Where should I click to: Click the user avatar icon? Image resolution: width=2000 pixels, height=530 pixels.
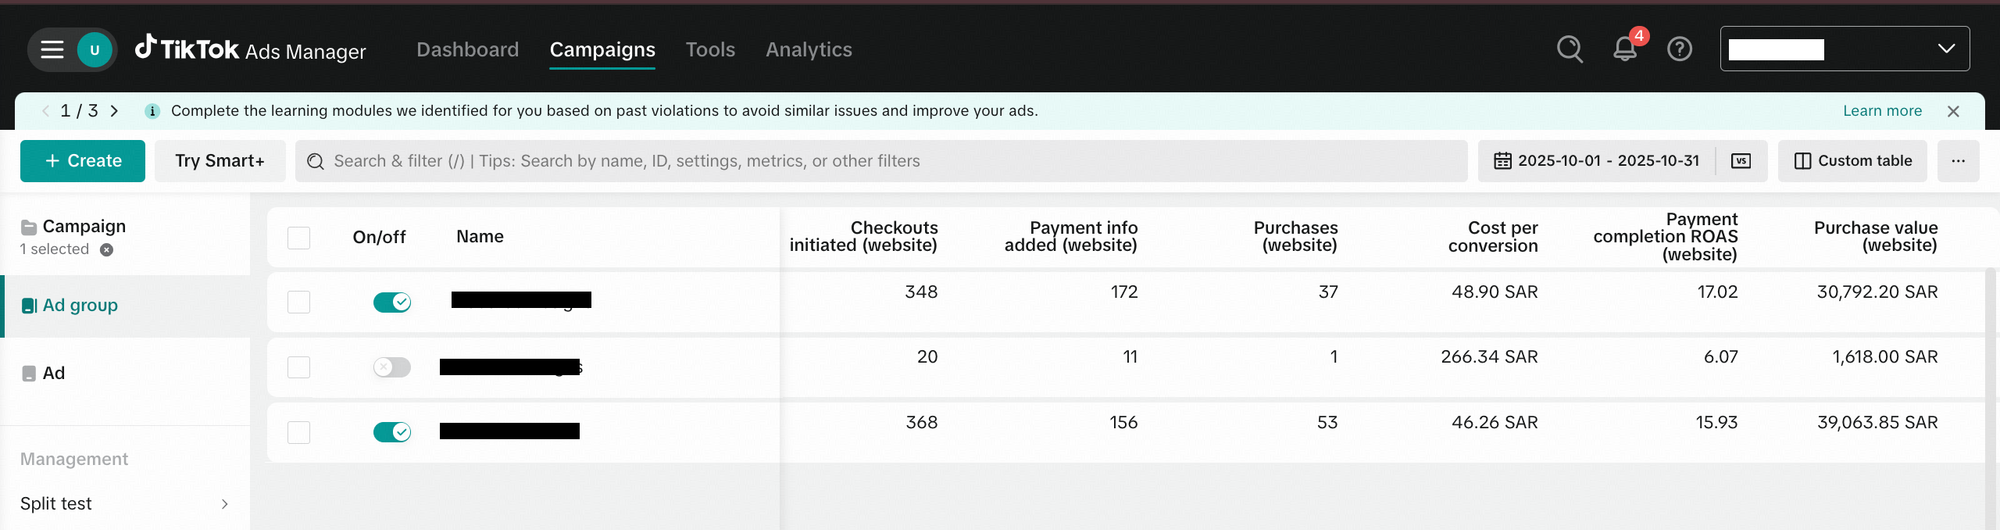(95, 49)
